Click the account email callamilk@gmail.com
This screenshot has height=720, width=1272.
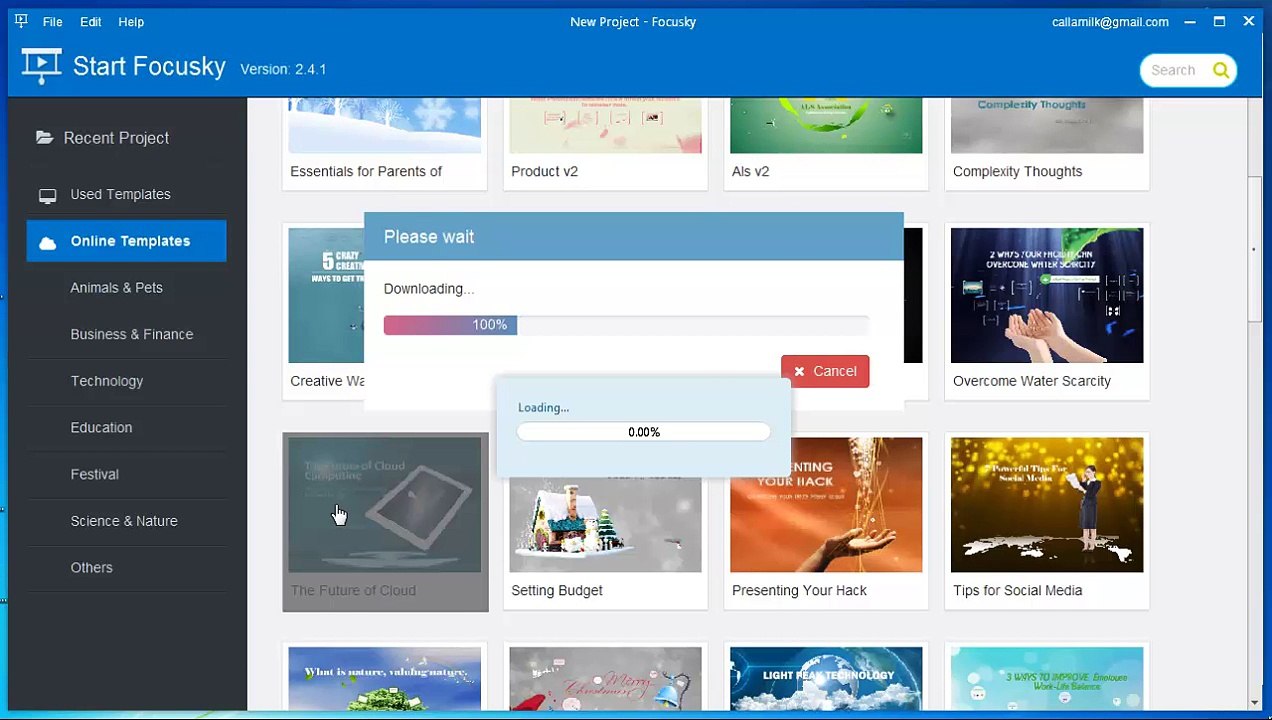1110,21
